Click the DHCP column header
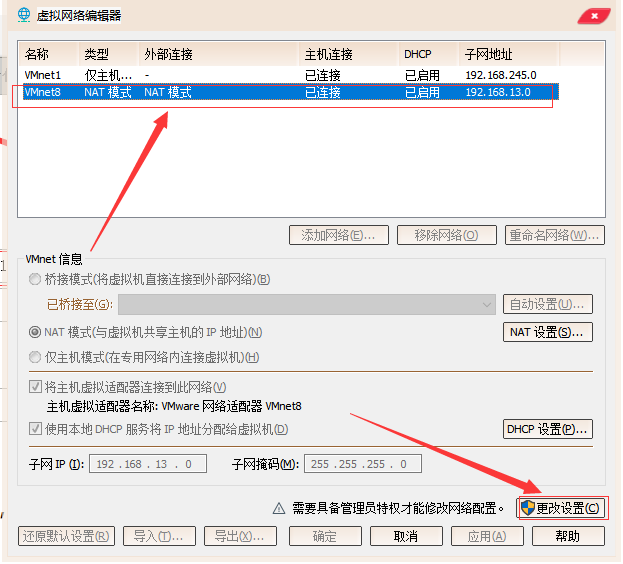This screenshot has height=564, width=623. (x=429, y=54)
